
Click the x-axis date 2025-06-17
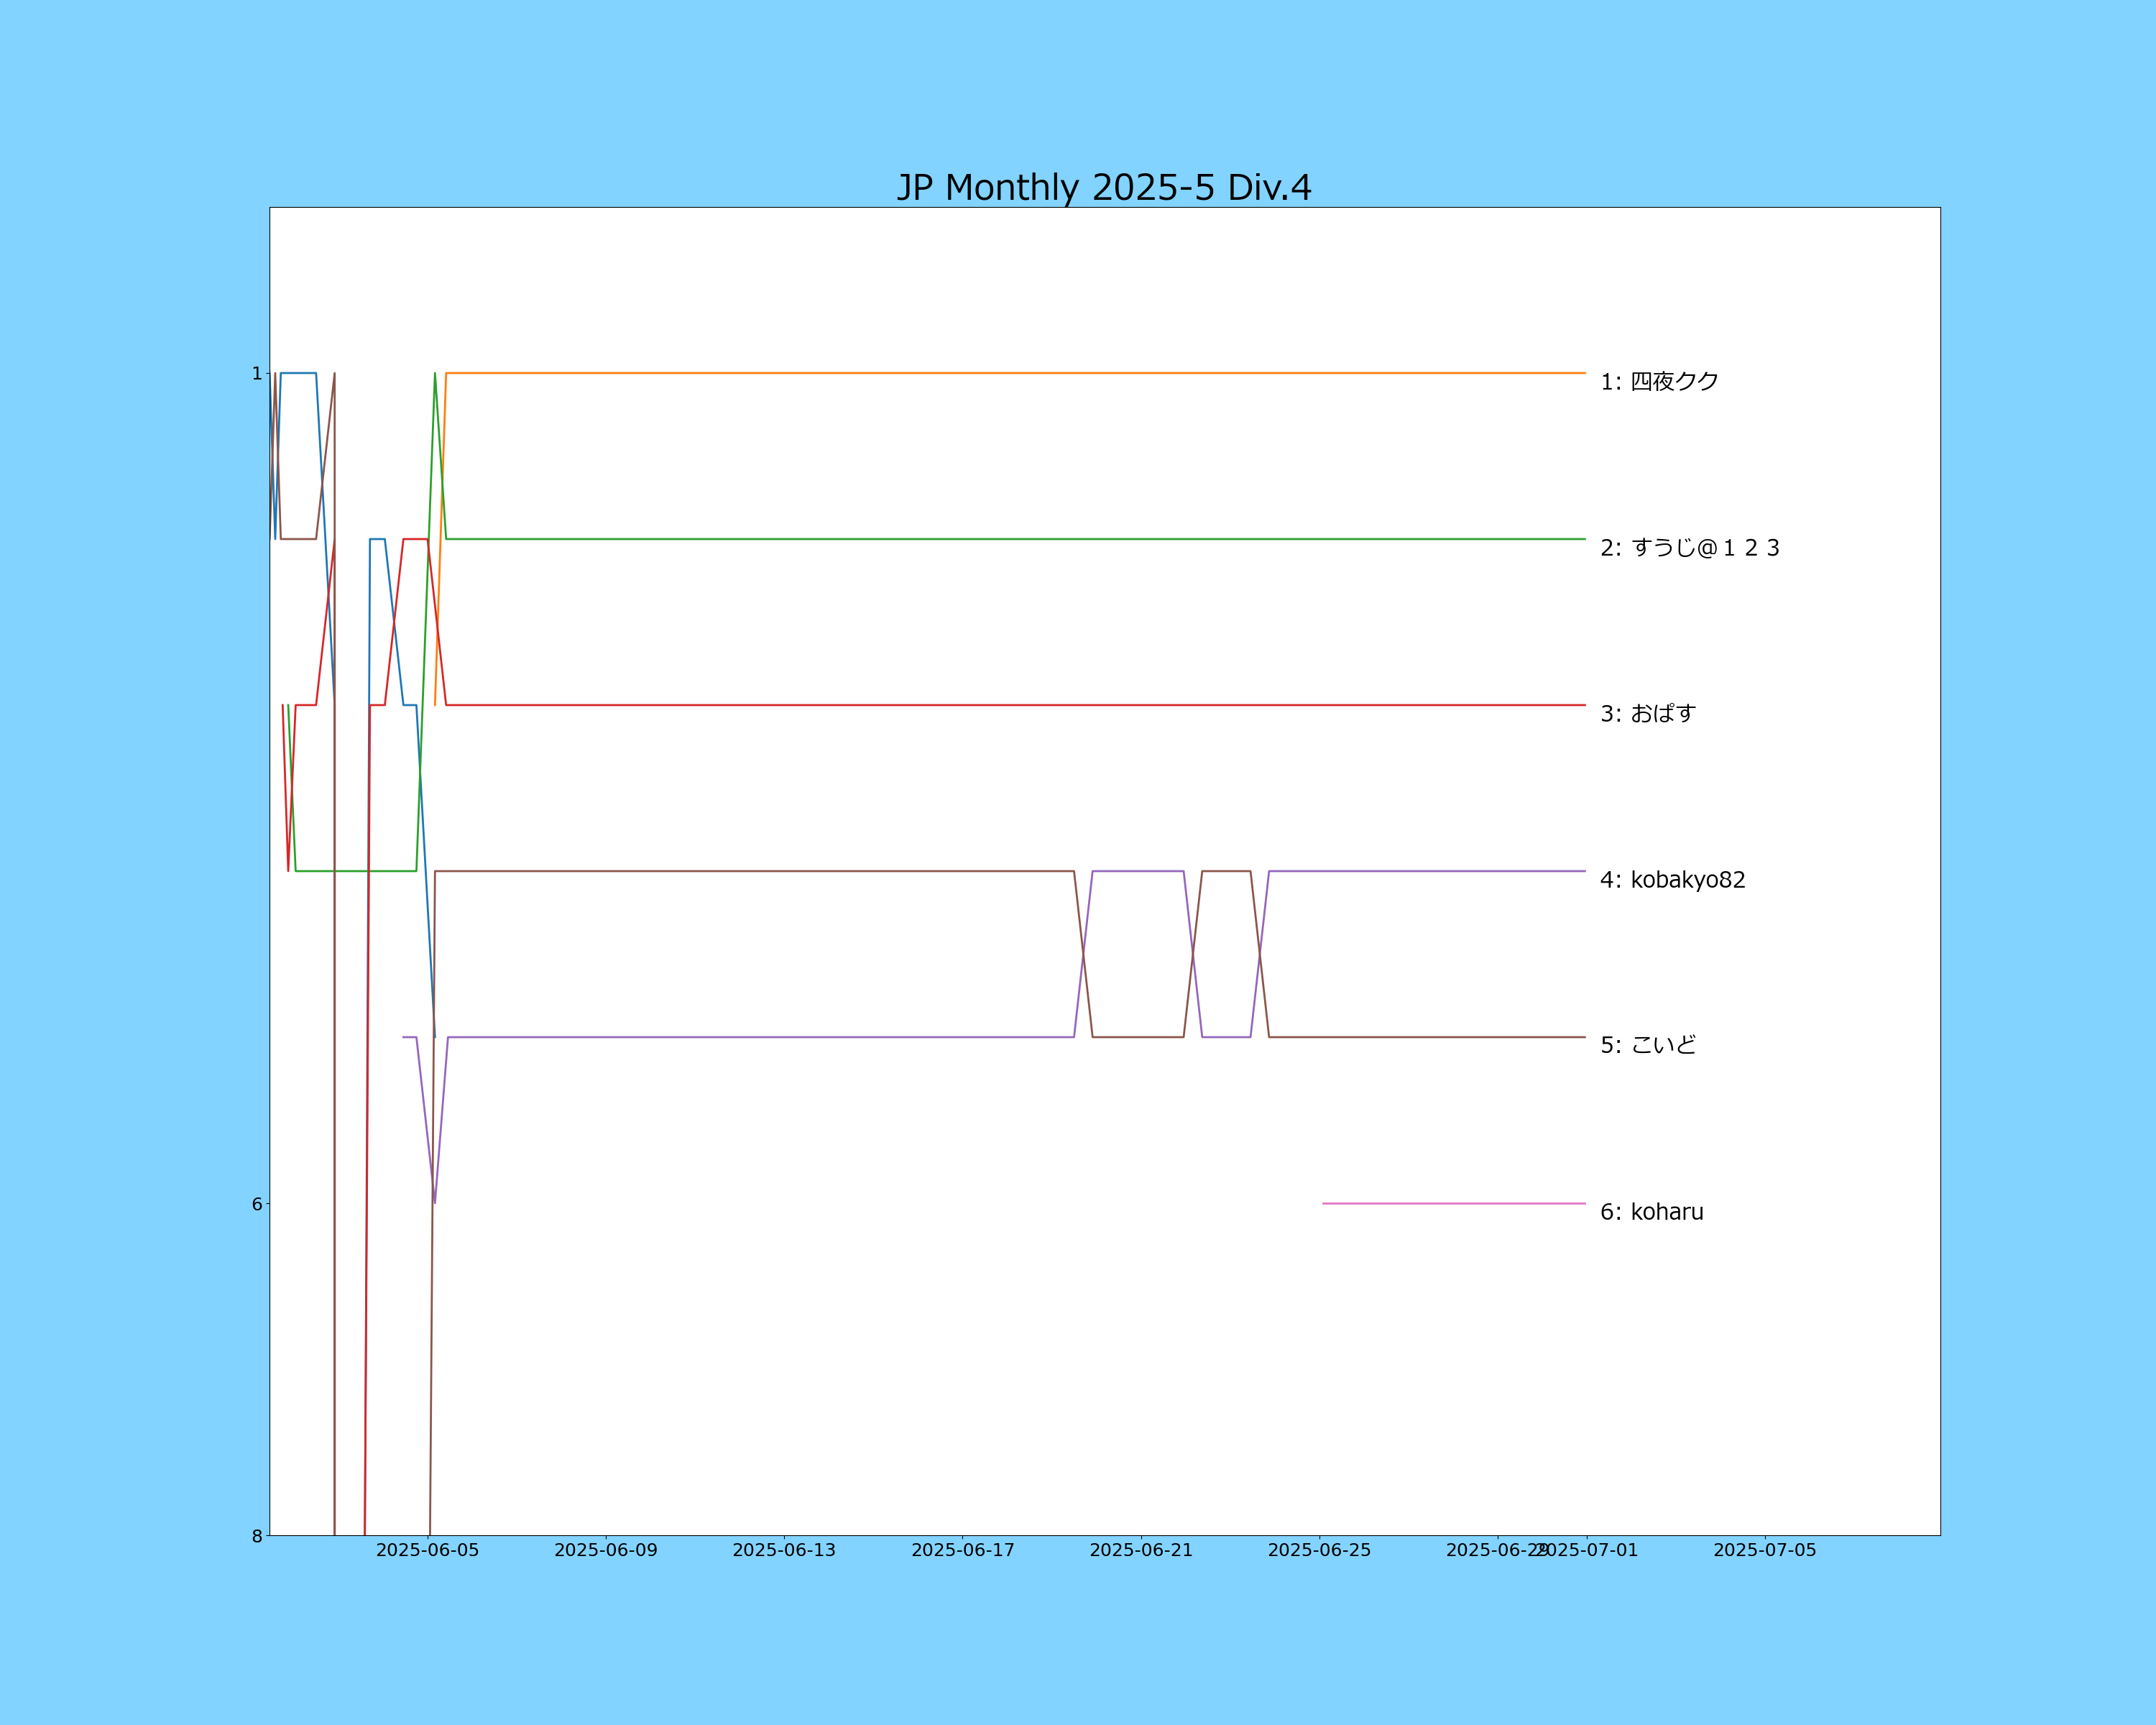962,1550
